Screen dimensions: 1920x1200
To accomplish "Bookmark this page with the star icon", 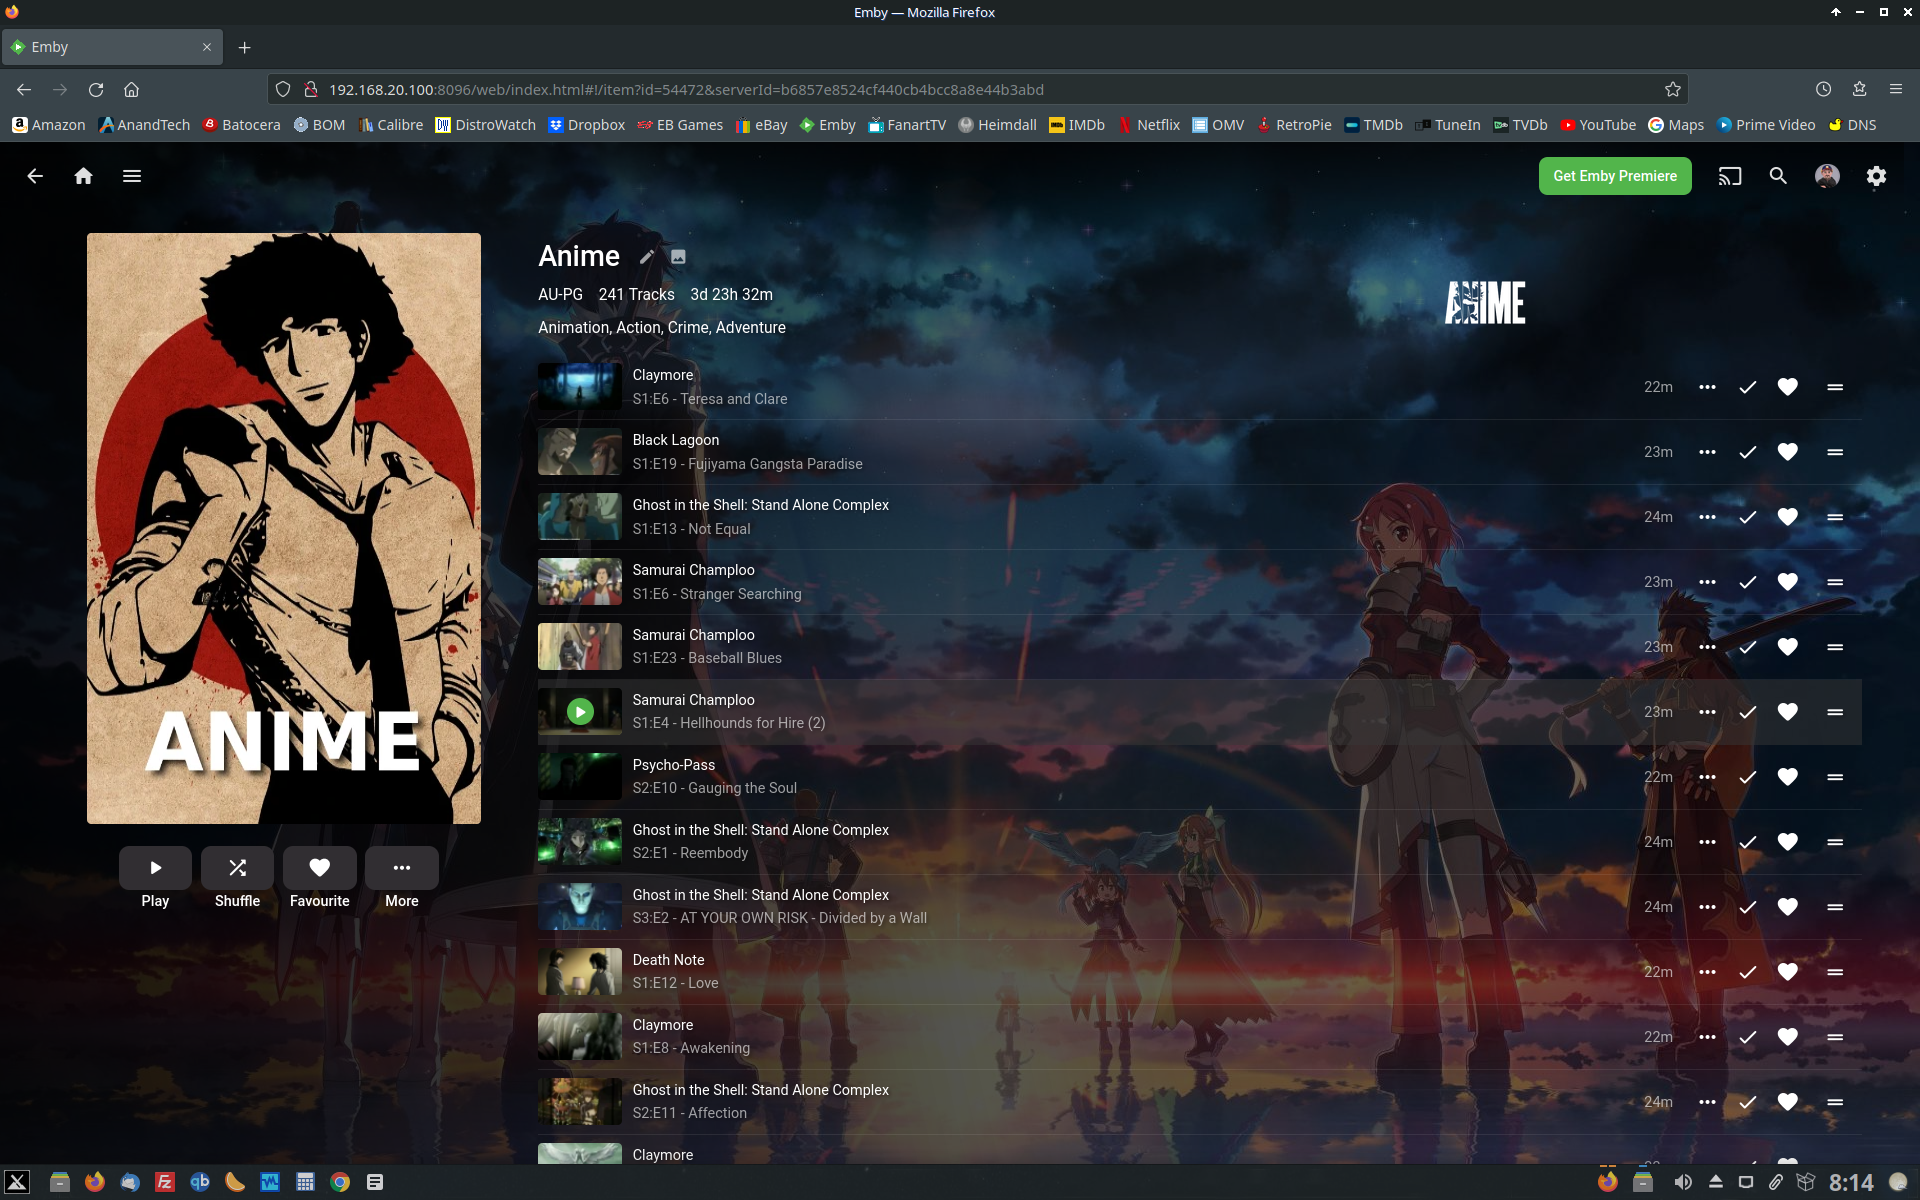I will tap(1673, 89).
